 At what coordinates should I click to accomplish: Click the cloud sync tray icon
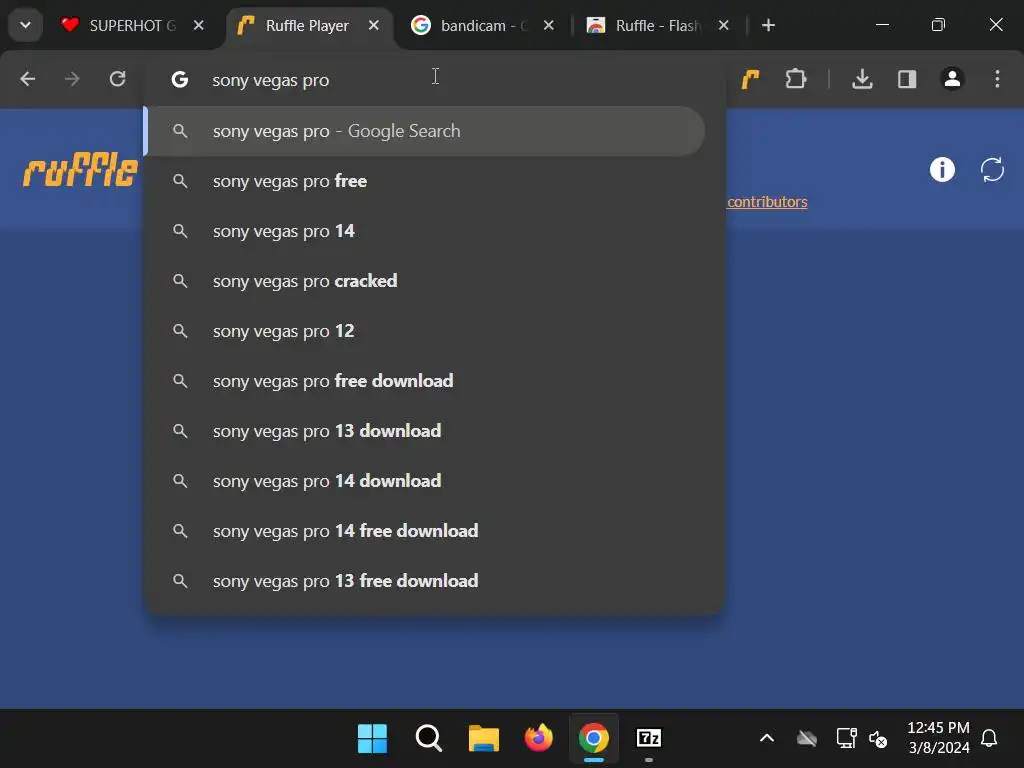[x=807, y=739]
